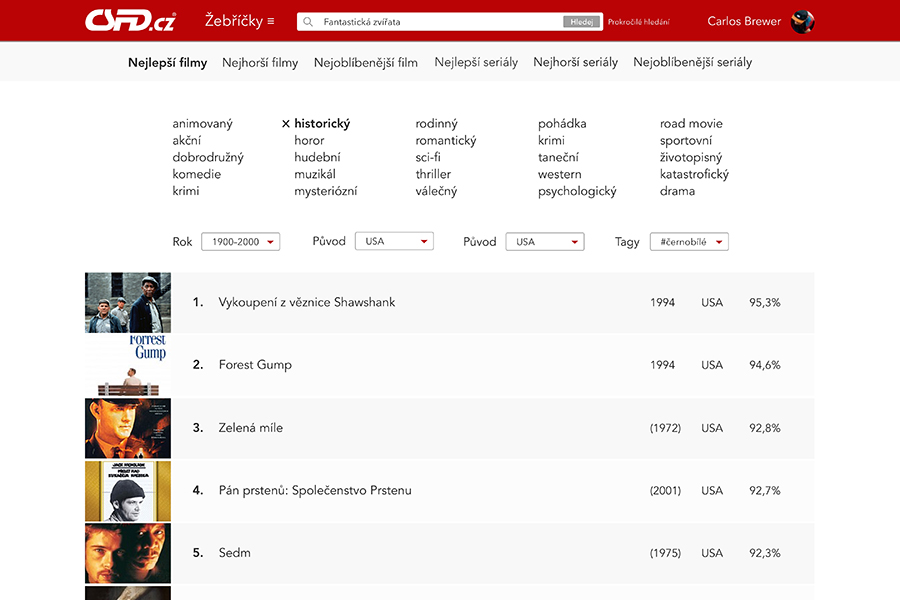900x600 pixels.
Task: Open the Shawshank film poster thumbnail
Action: [x=128, y=302]
